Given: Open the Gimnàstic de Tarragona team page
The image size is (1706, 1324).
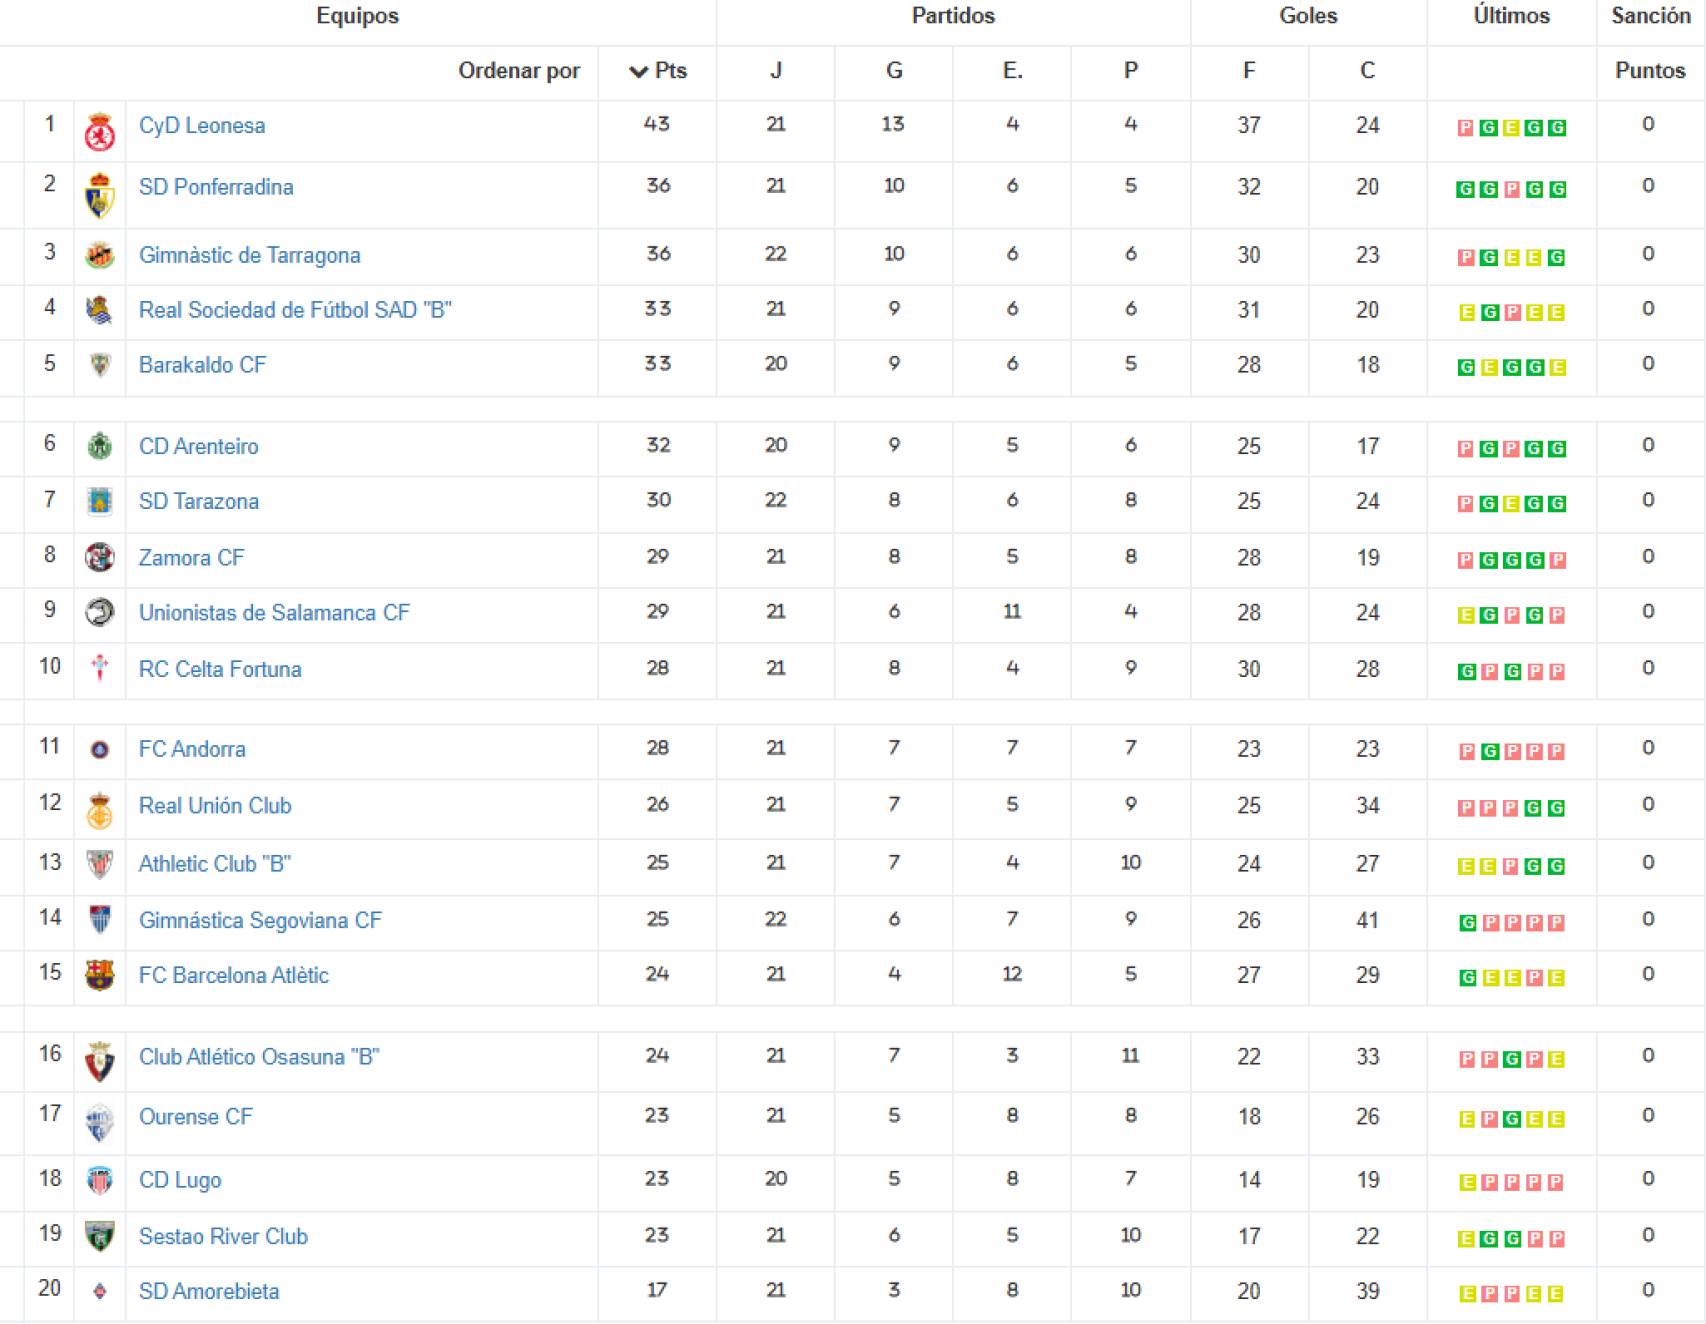Looking at the screenshot, I should (250, 256).
